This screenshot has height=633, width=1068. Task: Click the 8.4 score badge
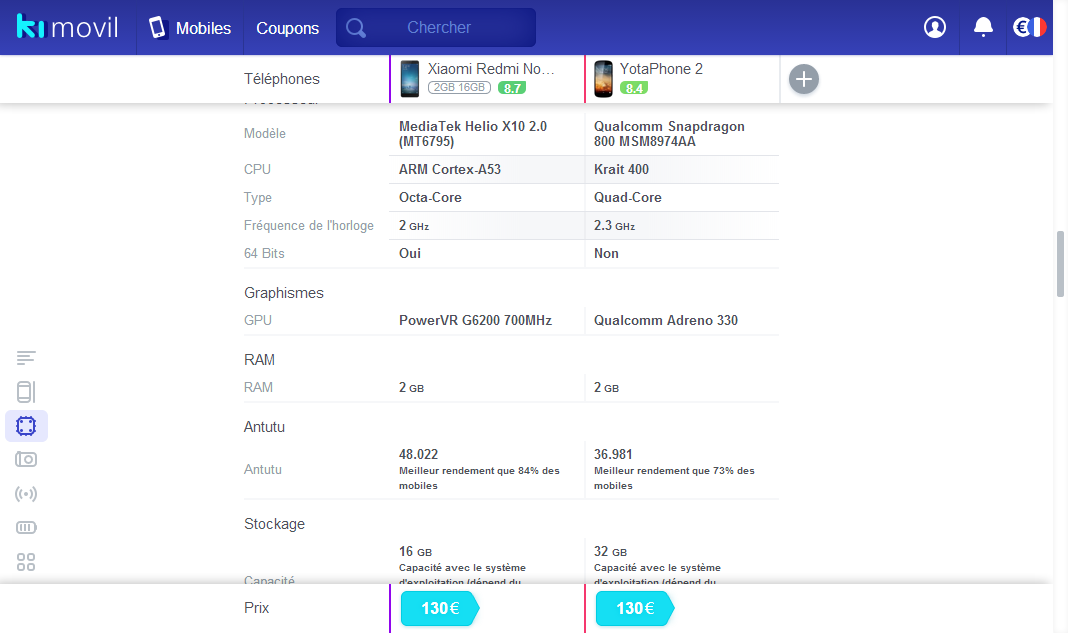(634, 88)
